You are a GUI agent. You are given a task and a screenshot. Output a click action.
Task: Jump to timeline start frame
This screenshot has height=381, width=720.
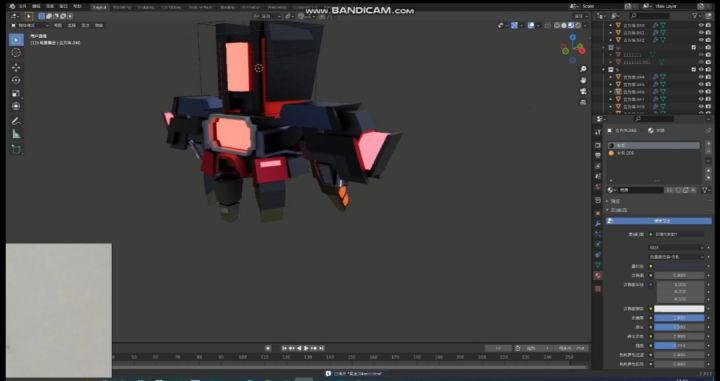click(x=284, y=348)
